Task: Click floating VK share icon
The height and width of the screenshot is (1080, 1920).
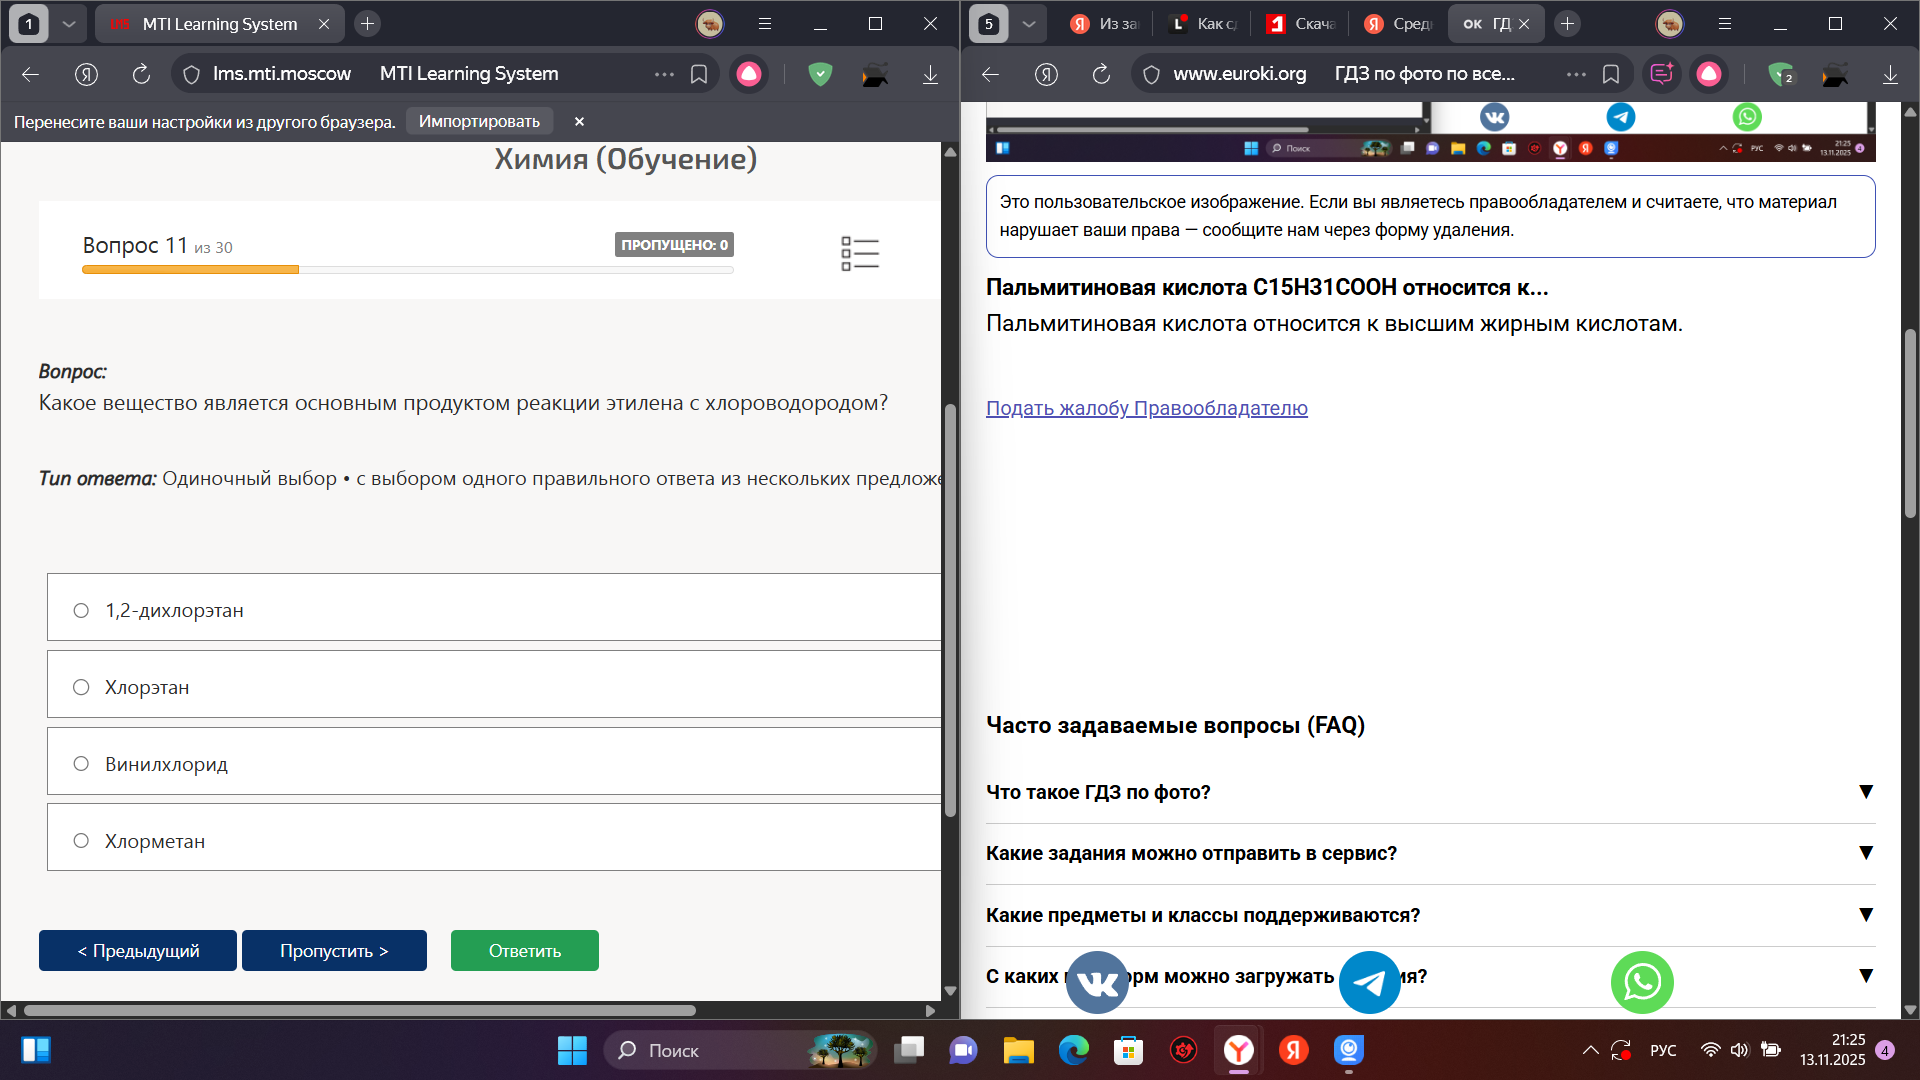Action: point(1097,983)
